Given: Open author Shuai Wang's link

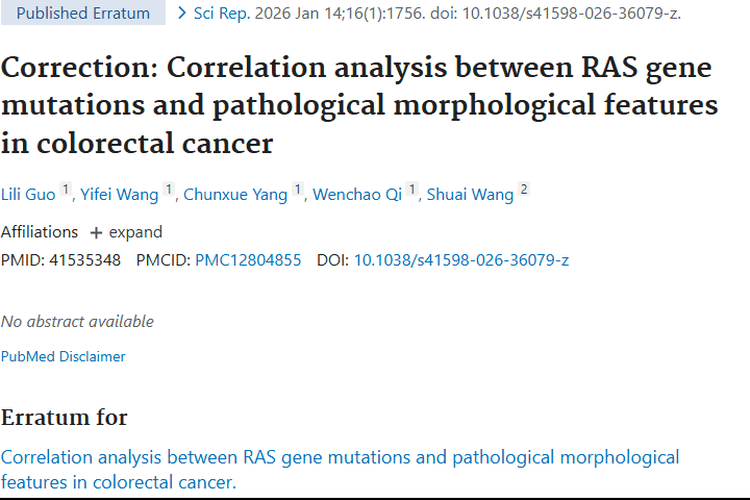Looking at the screenshot, I should point(470,194).
